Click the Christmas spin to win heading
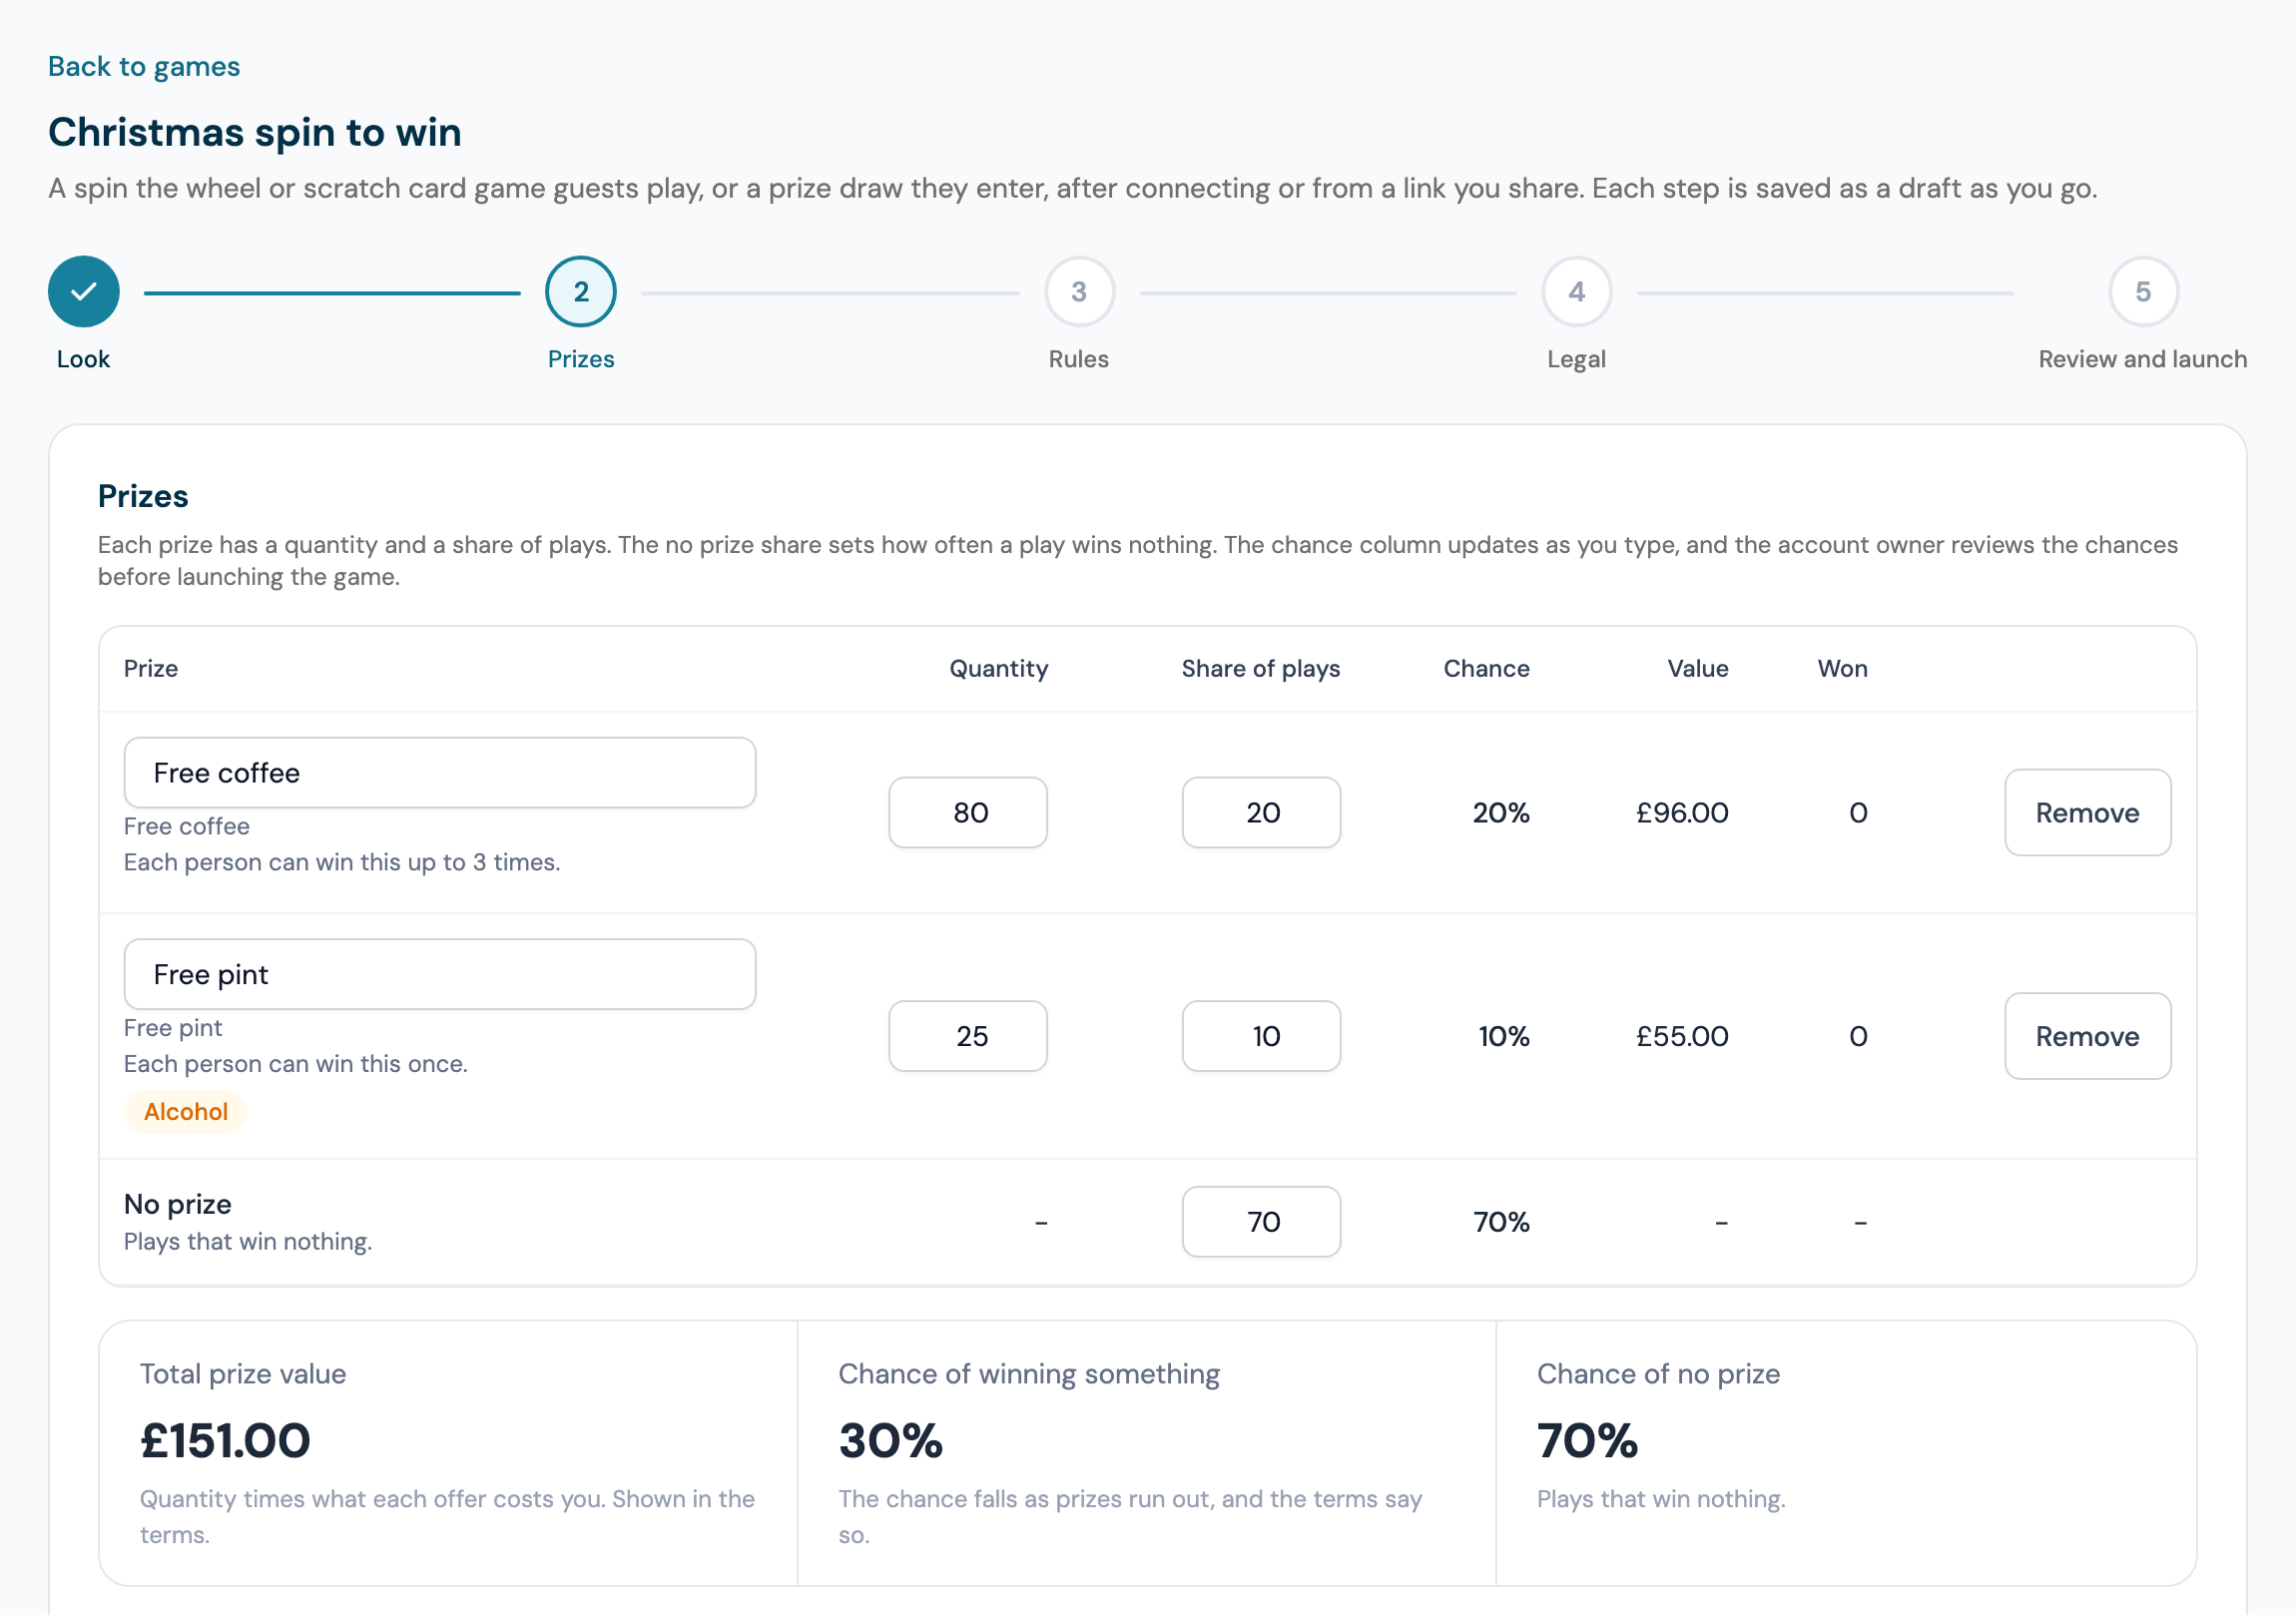This screenshot has height=1615, width=2296. pyautogui.click(x=255, y=133)
